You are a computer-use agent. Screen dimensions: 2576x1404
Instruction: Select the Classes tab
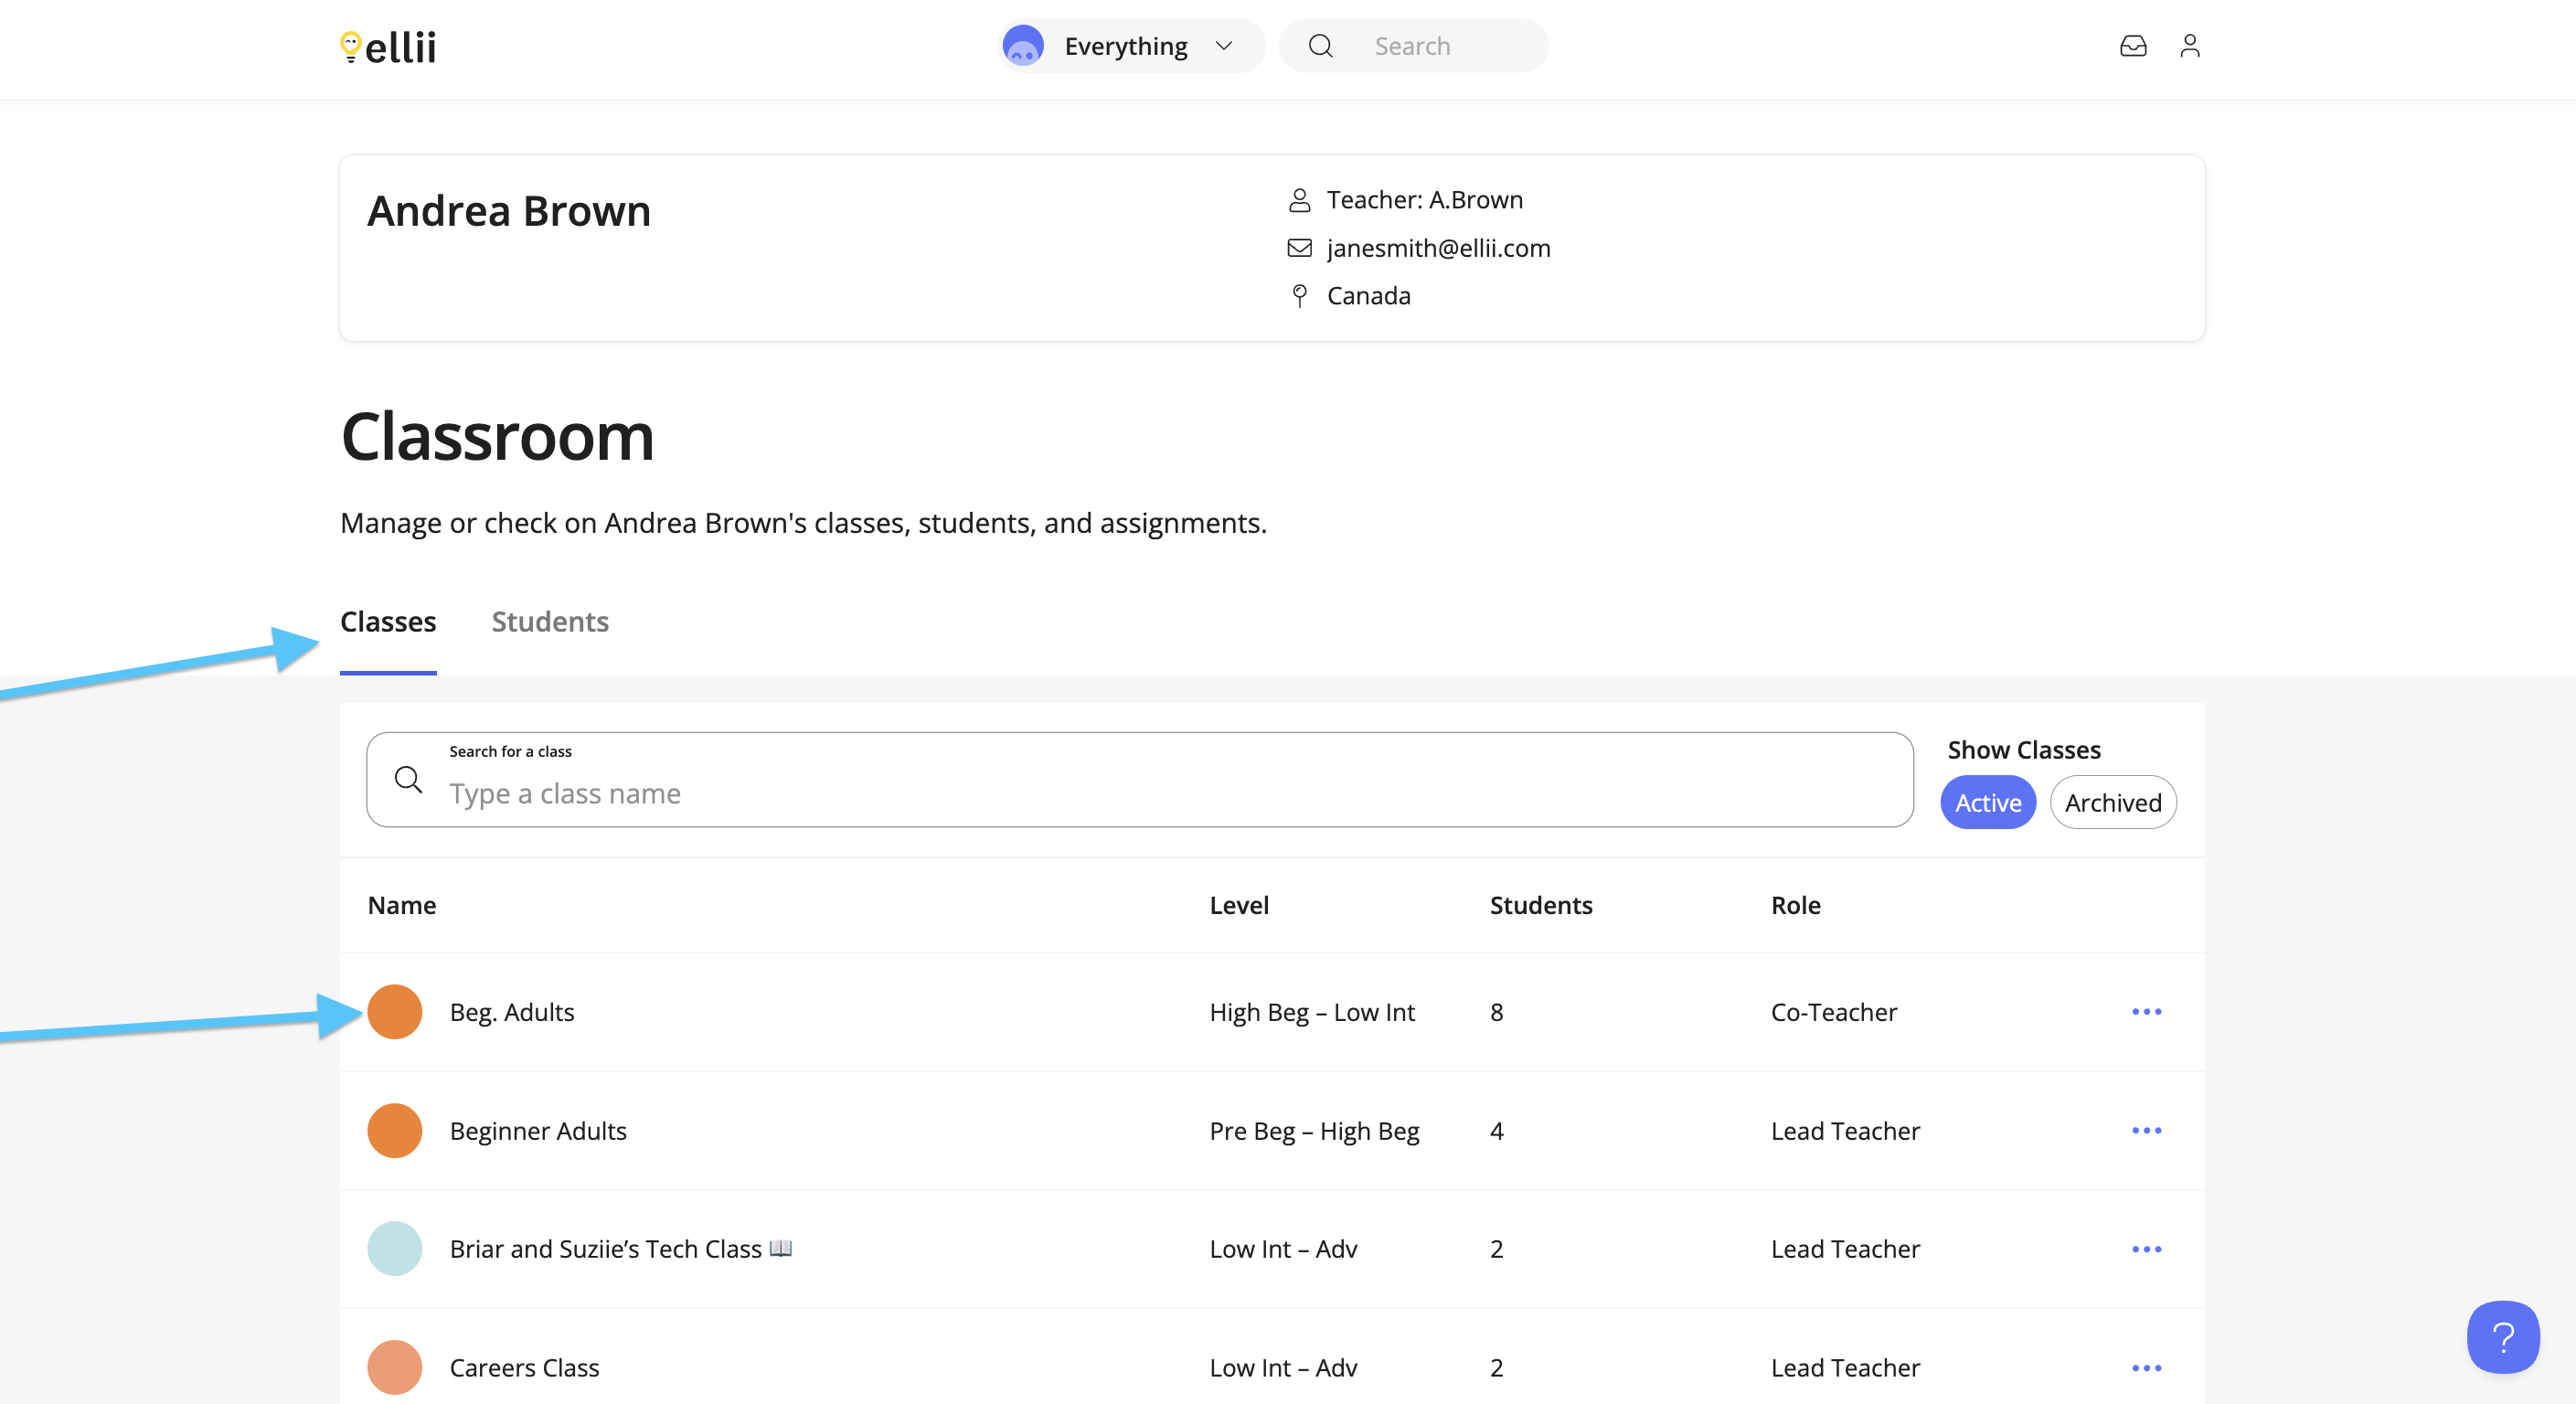[x=388, y=621]
